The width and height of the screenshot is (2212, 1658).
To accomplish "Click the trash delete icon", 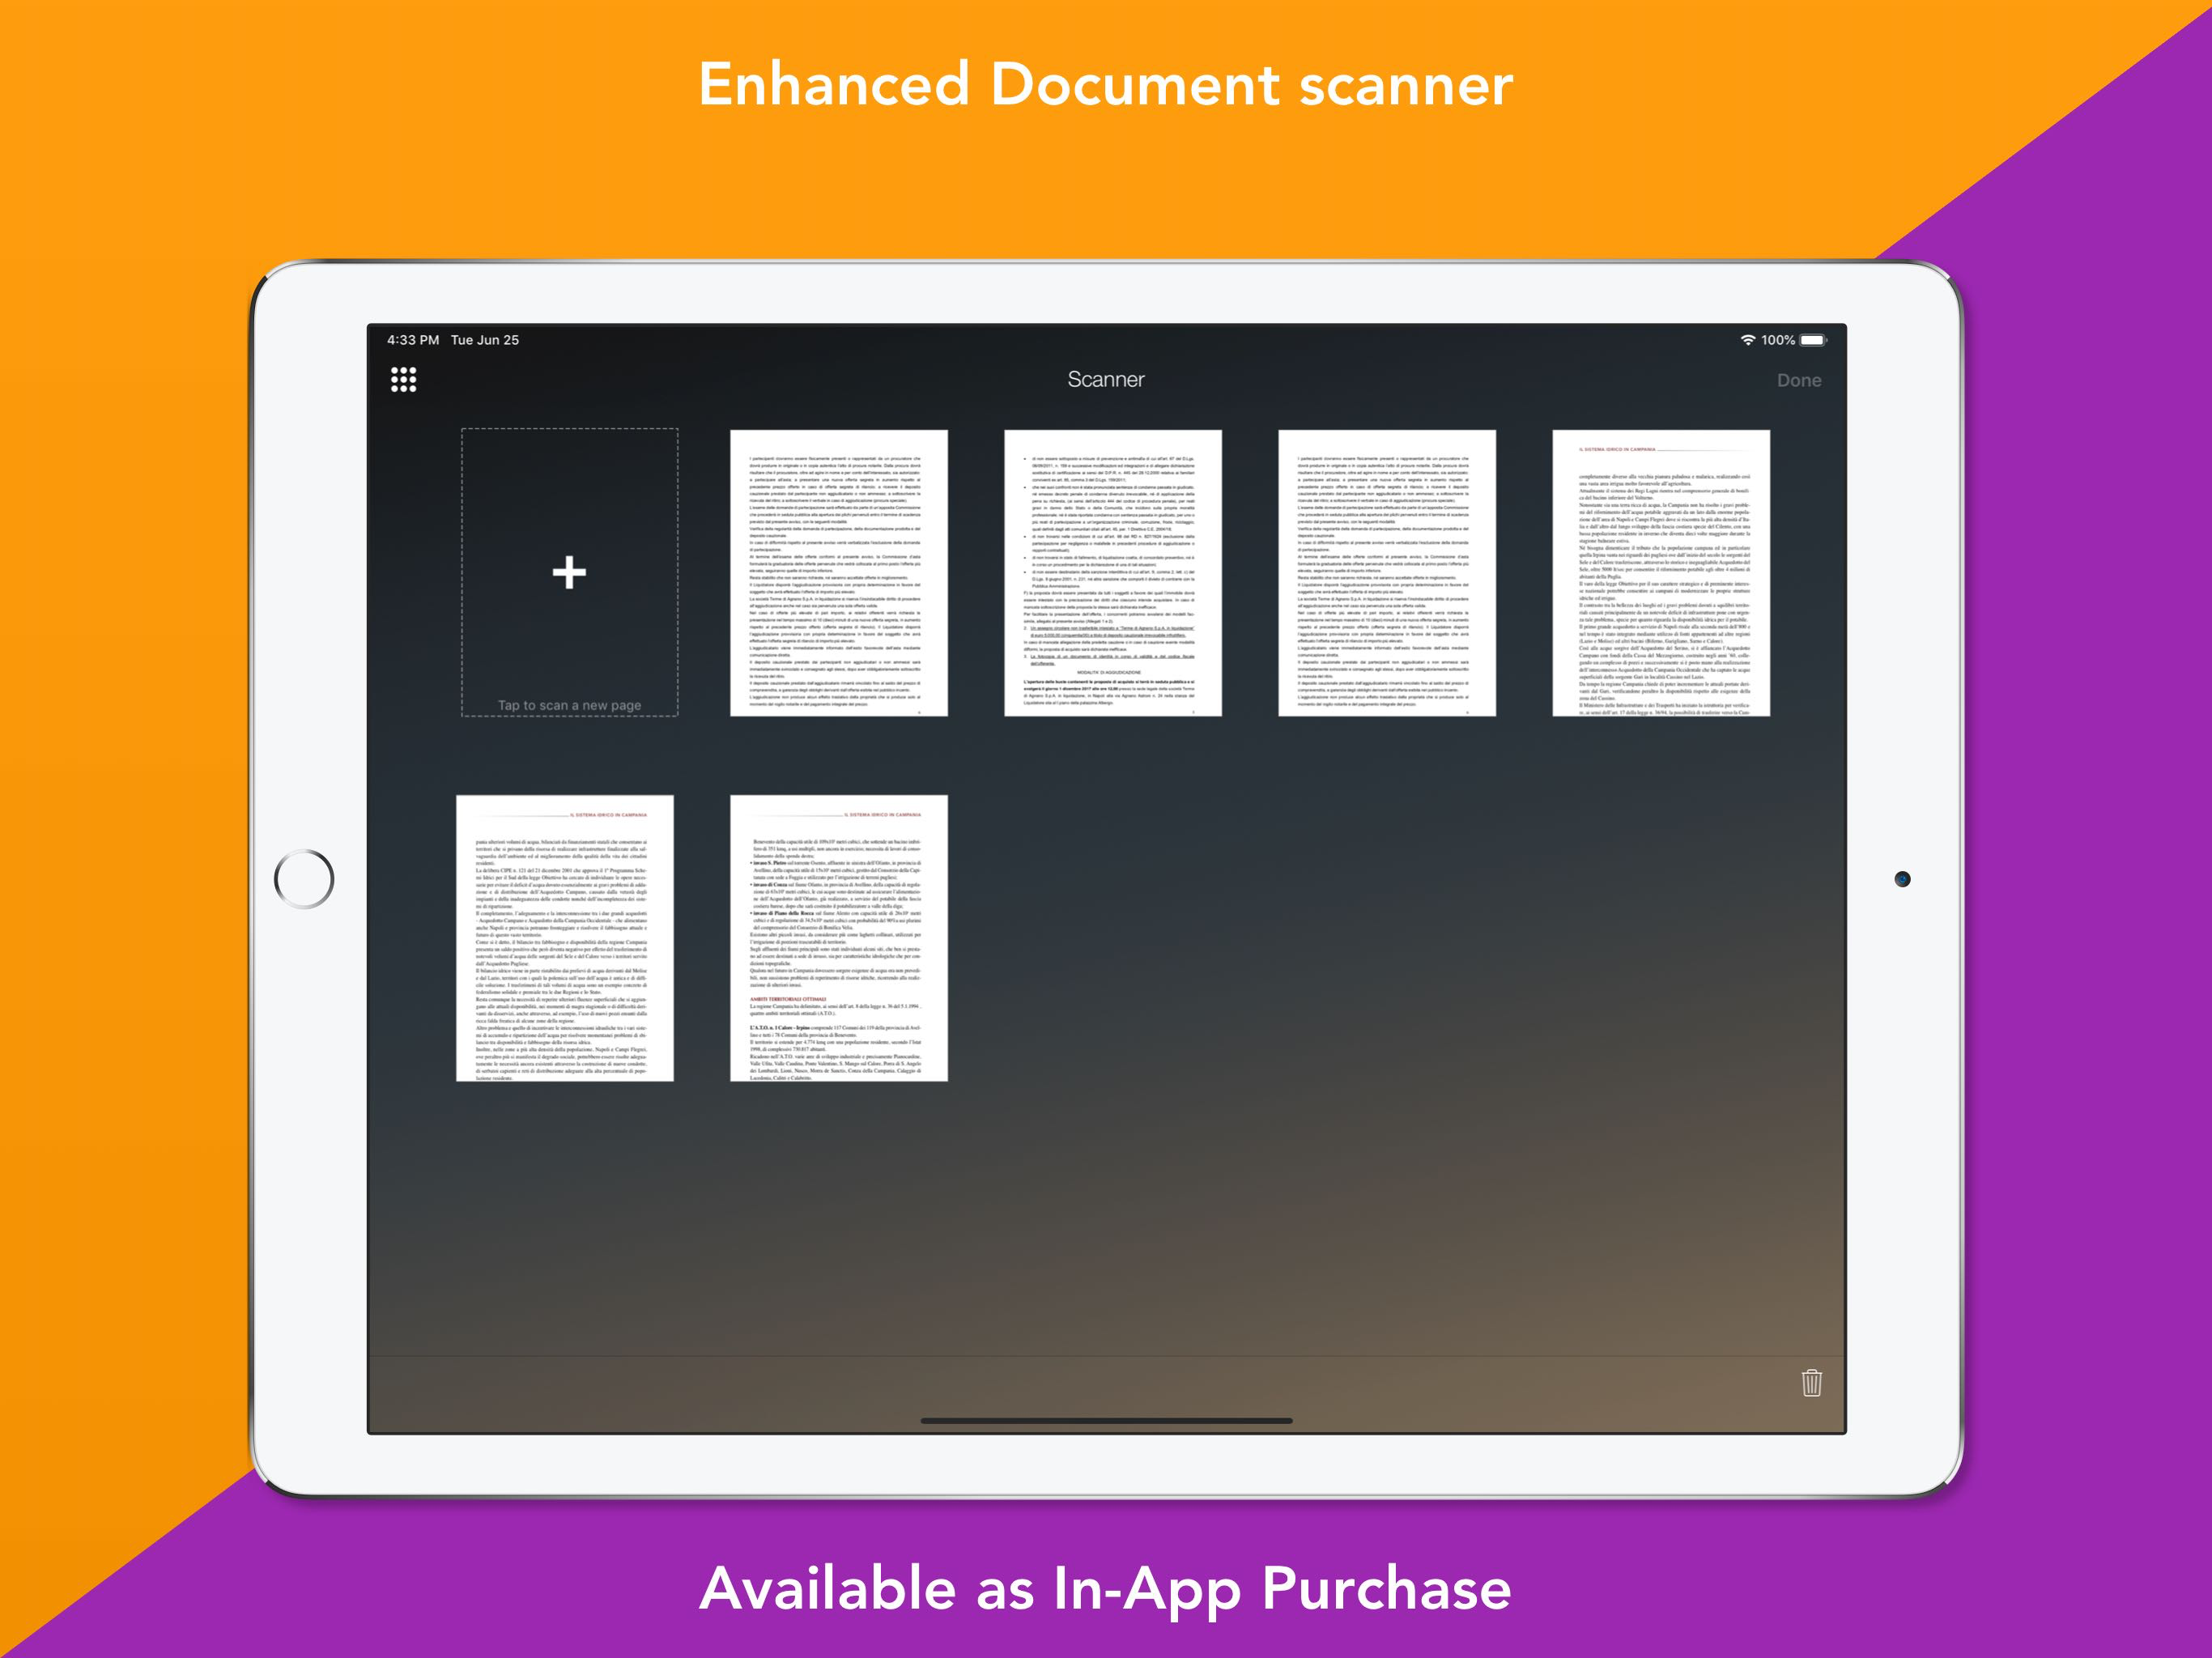I will point(1811,1383).
